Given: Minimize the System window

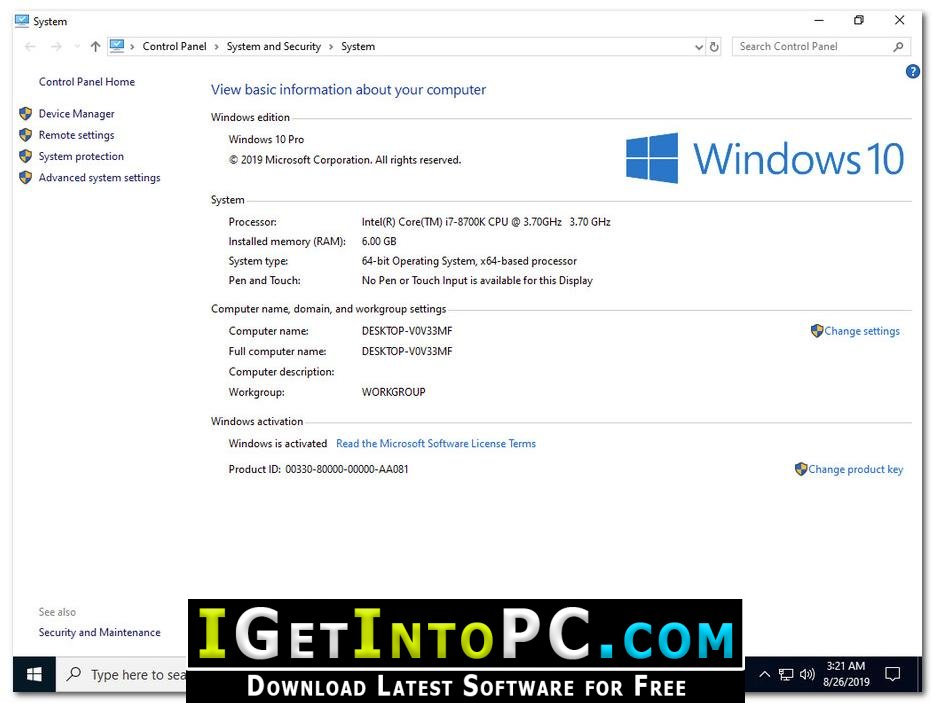Looking at the screenshot, I should pyautogui.click(x=818, y=20).
